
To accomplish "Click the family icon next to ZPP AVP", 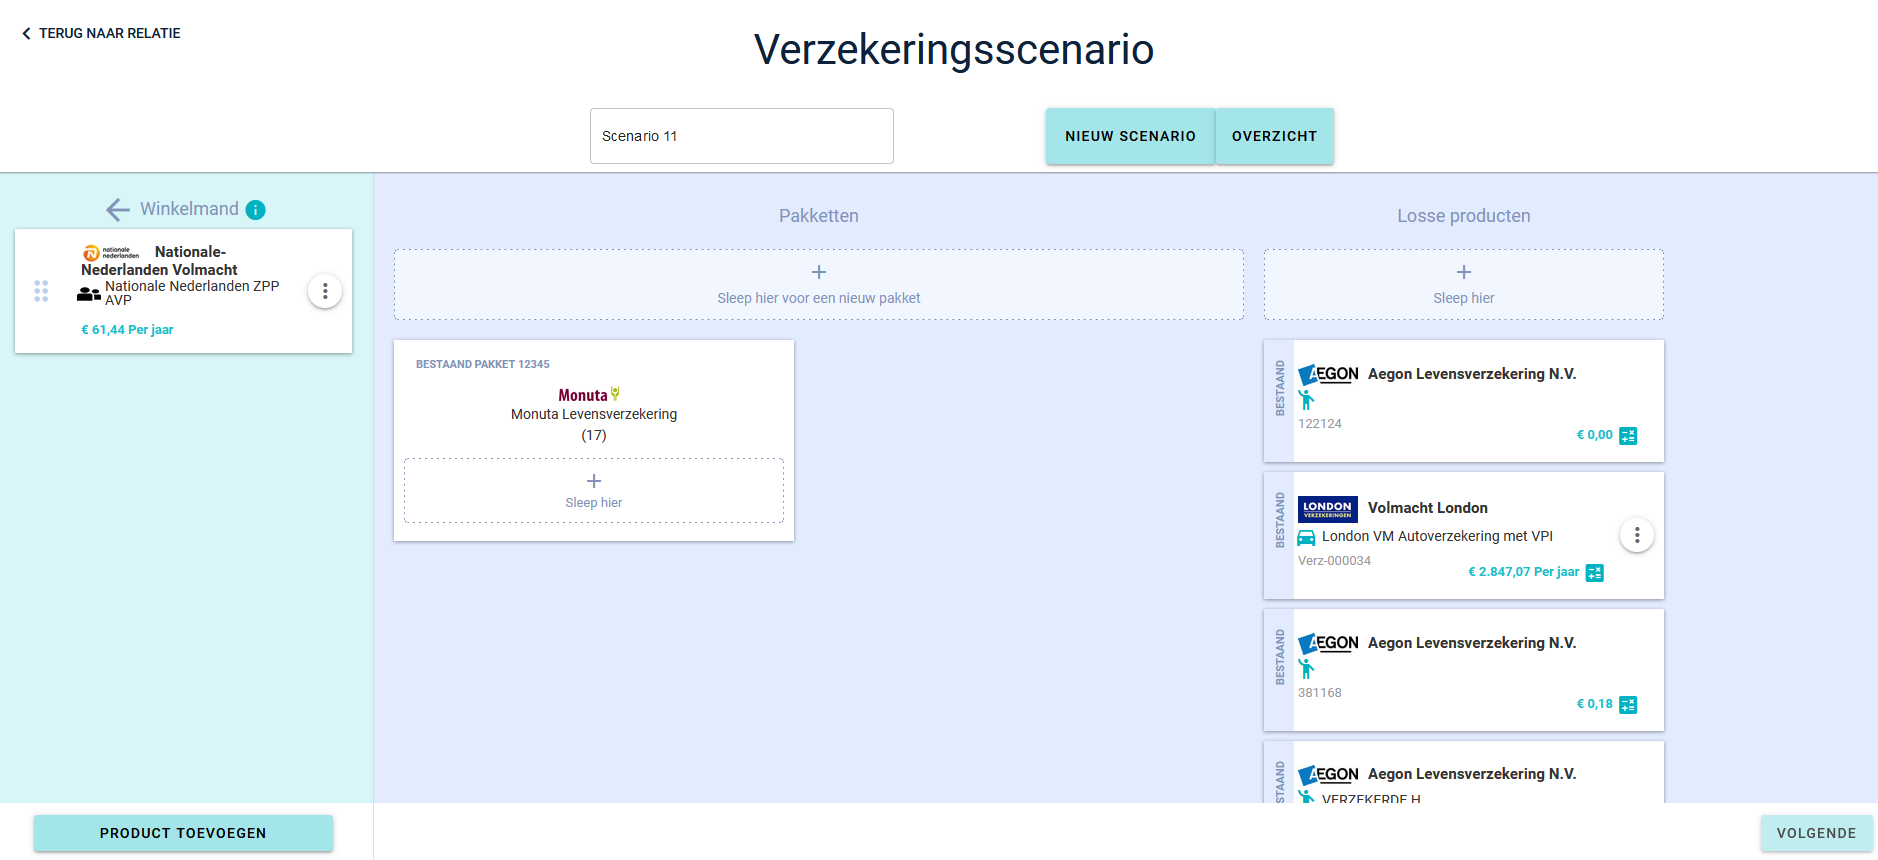I will coord(89,294).
